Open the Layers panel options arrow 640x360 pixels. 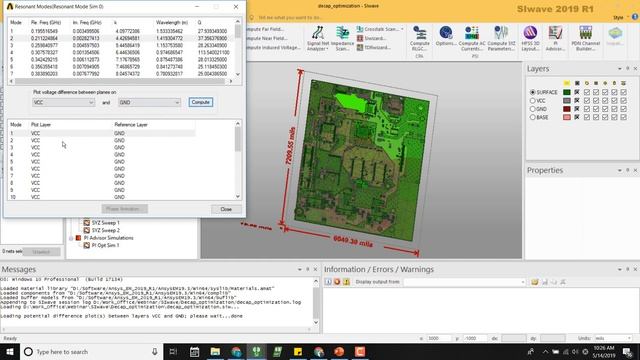point(620,69)
